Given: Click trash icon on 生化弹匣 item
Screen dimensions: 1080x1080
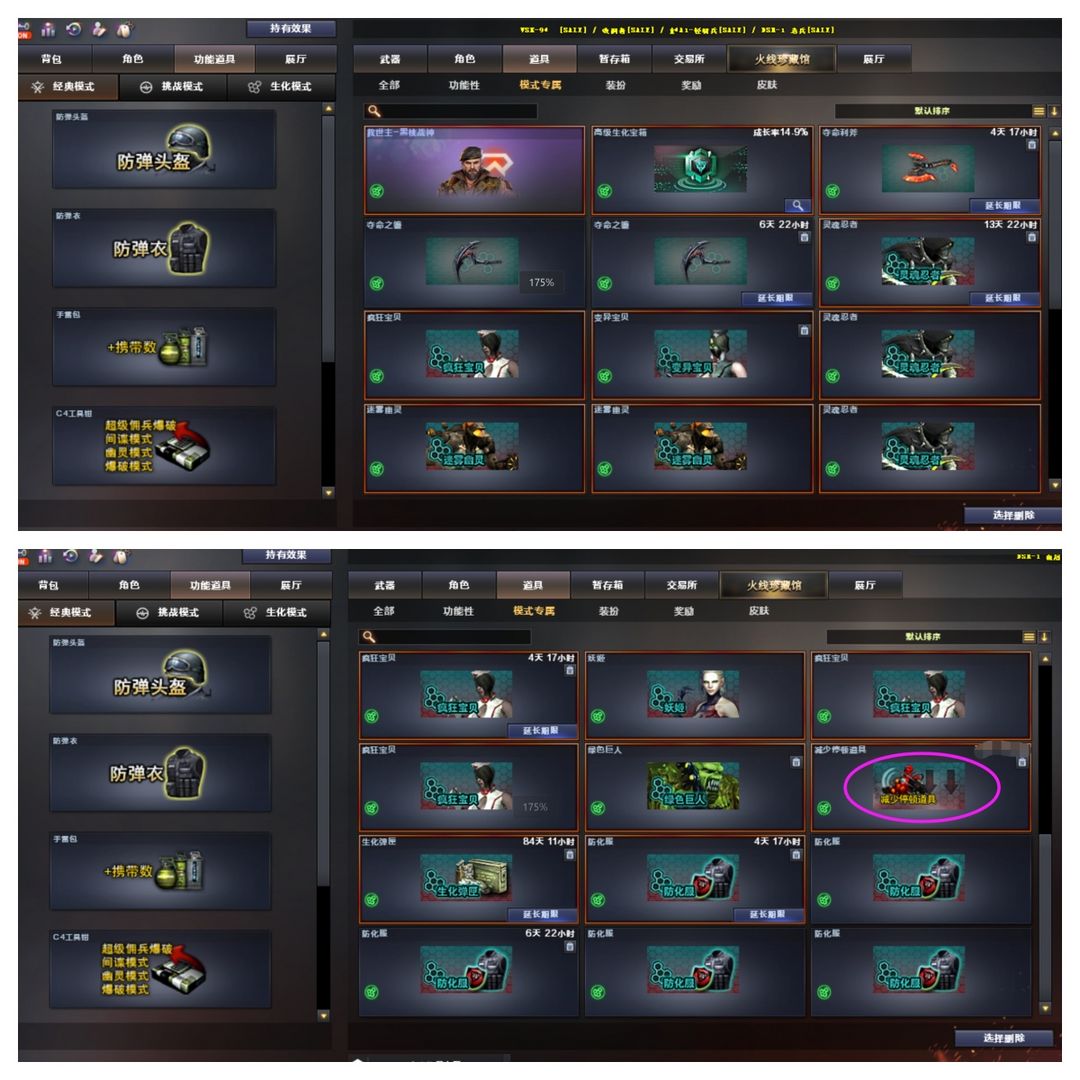Looking at the screenshot, I should (569, 855).
